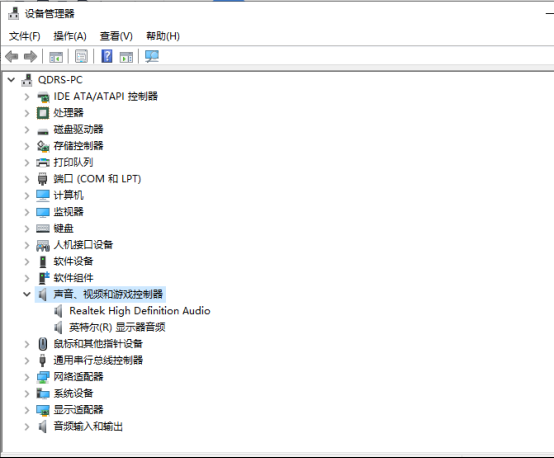Open the 帮助(H) menu

163,36
